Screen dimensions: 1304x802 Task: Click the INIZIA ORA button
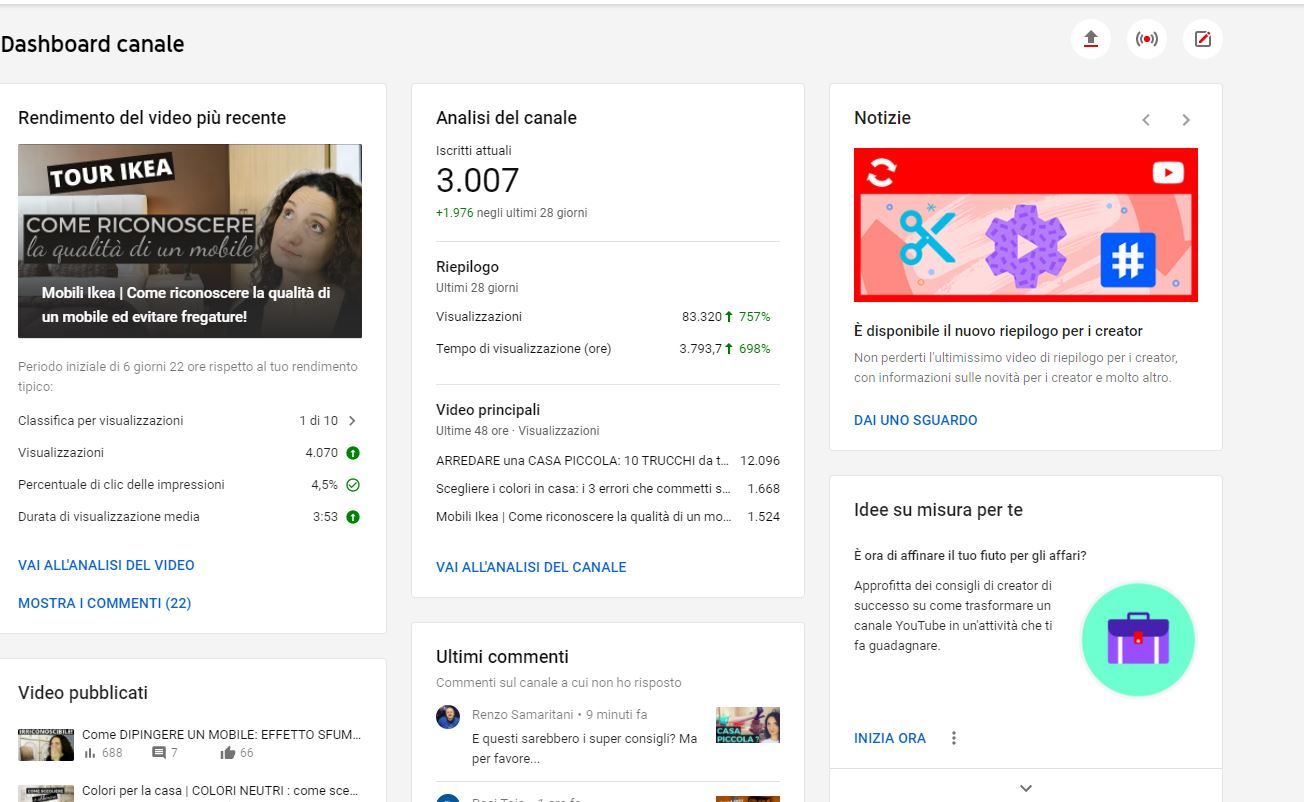[x=890, y=738]
